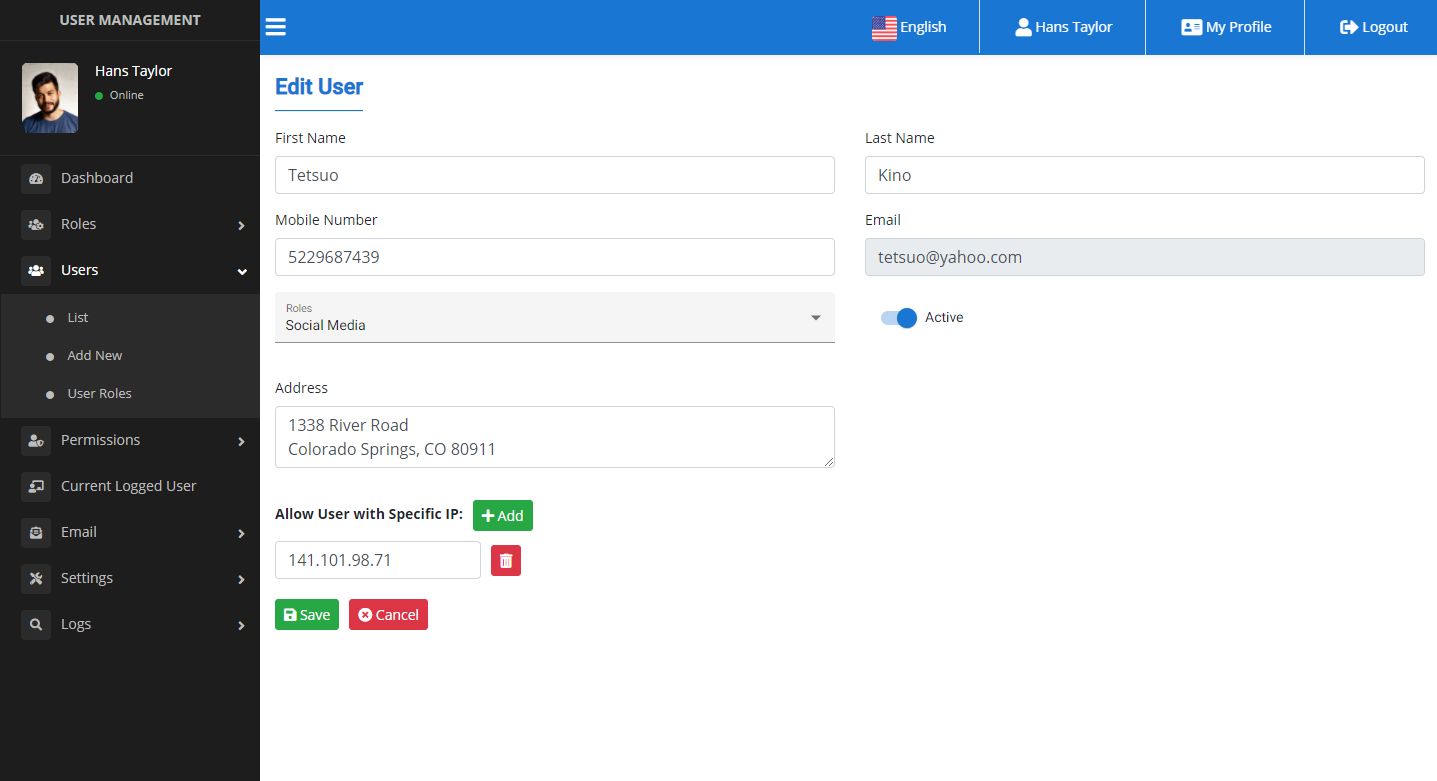The image size is (1437, 781).
Task: Click the Current Logged User icon
Action: (36, 486)
